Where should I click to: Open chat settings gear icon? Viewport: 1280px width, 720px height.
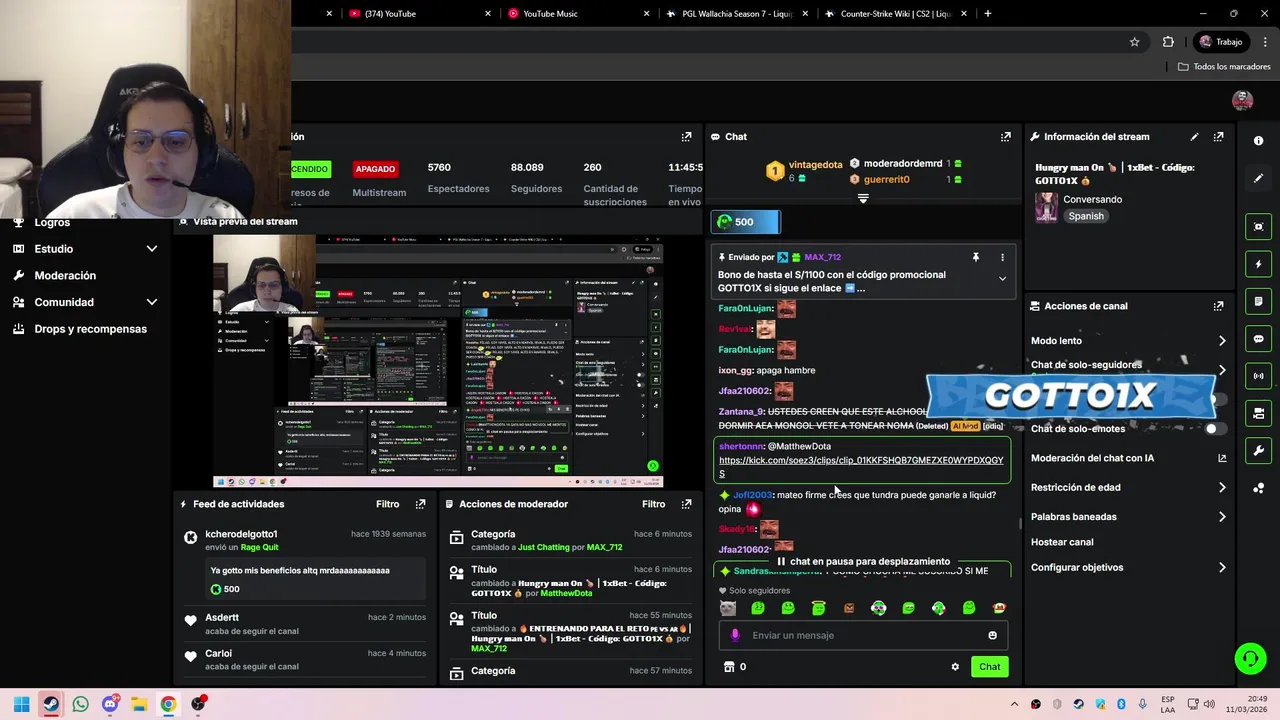click(955, 667)
